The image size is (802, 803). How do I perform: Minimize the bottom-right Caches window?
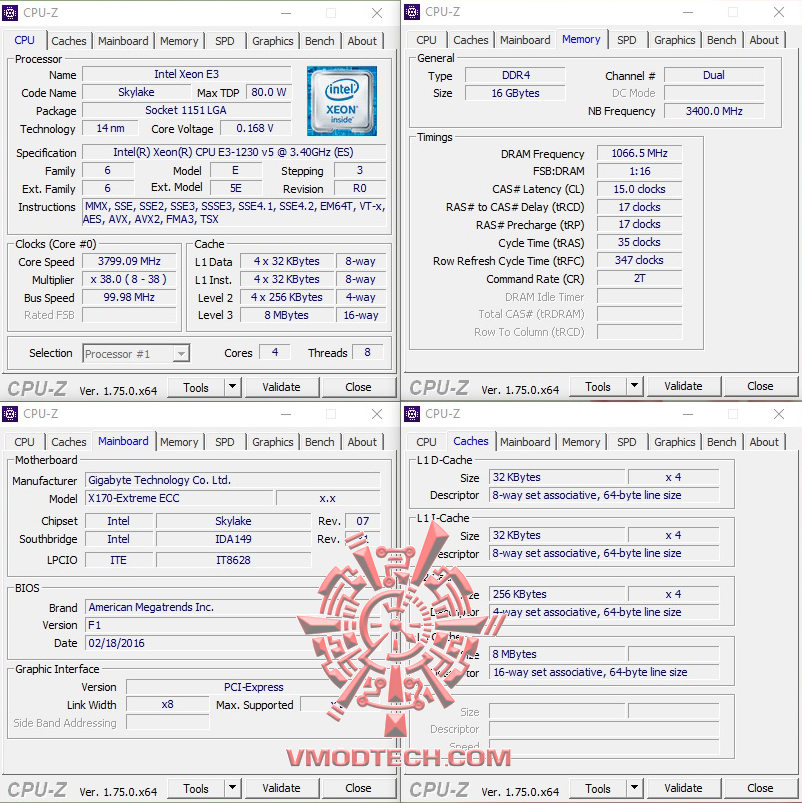coord(688,414)
